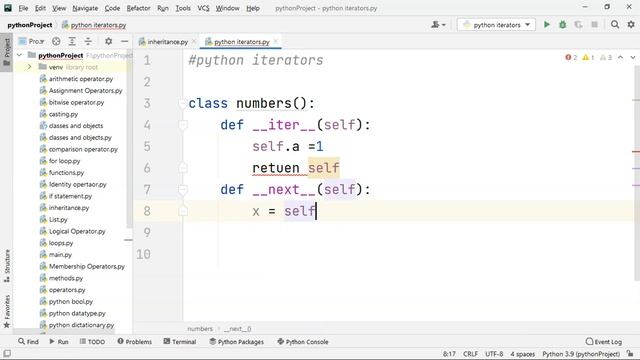Screen dimensions: 640x360
Task: Collapse the pythonProject root folder
Action: click(19, 55)
